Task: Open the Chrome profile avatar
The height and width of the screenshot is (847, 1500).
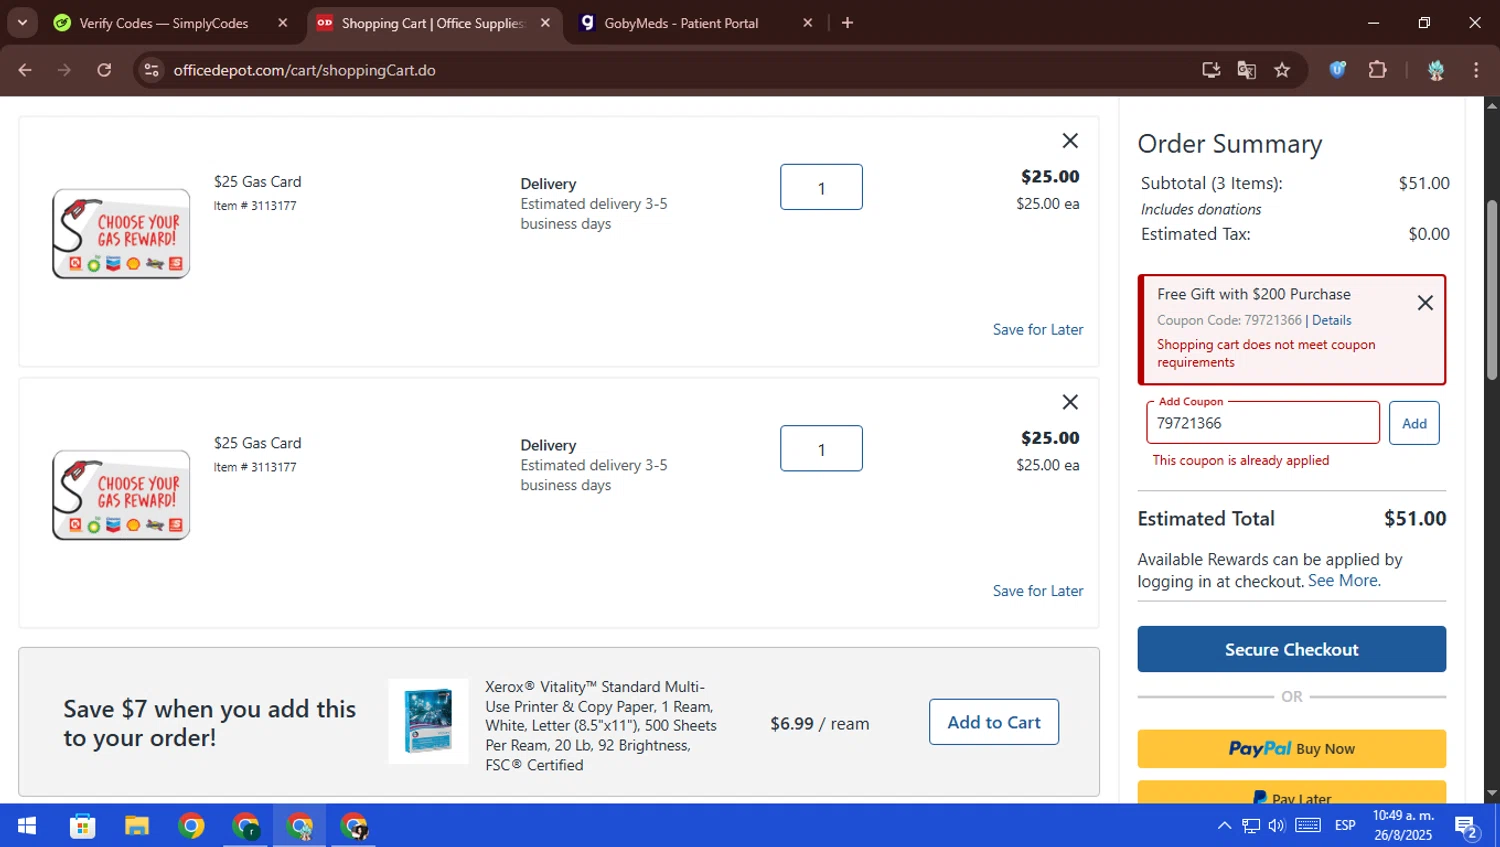Action: coord(1436,70)
